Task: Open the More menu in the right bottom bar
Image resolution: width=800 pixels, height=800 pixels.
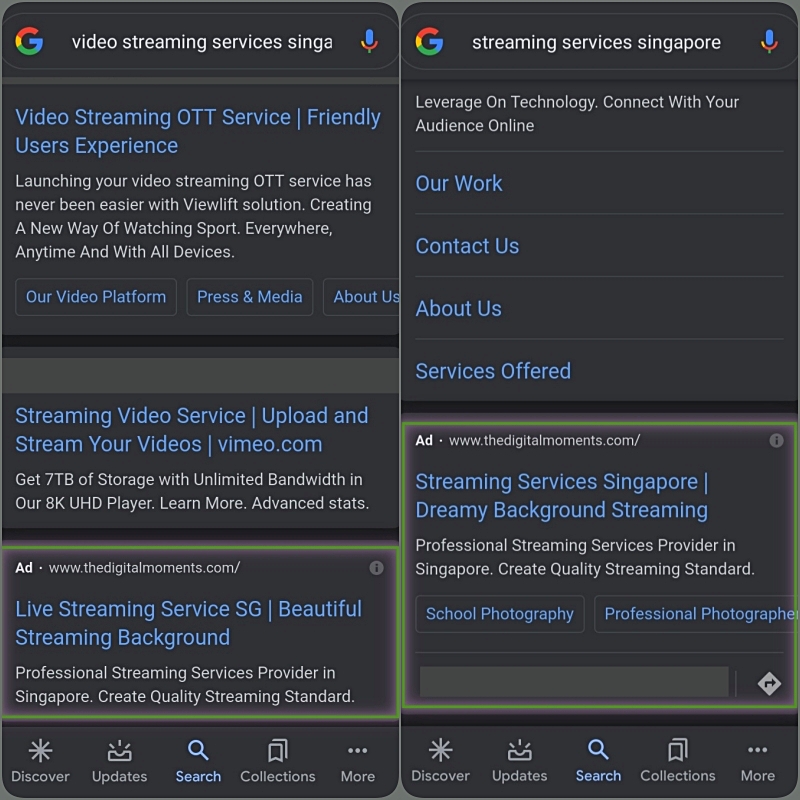Action: [757, 761]
